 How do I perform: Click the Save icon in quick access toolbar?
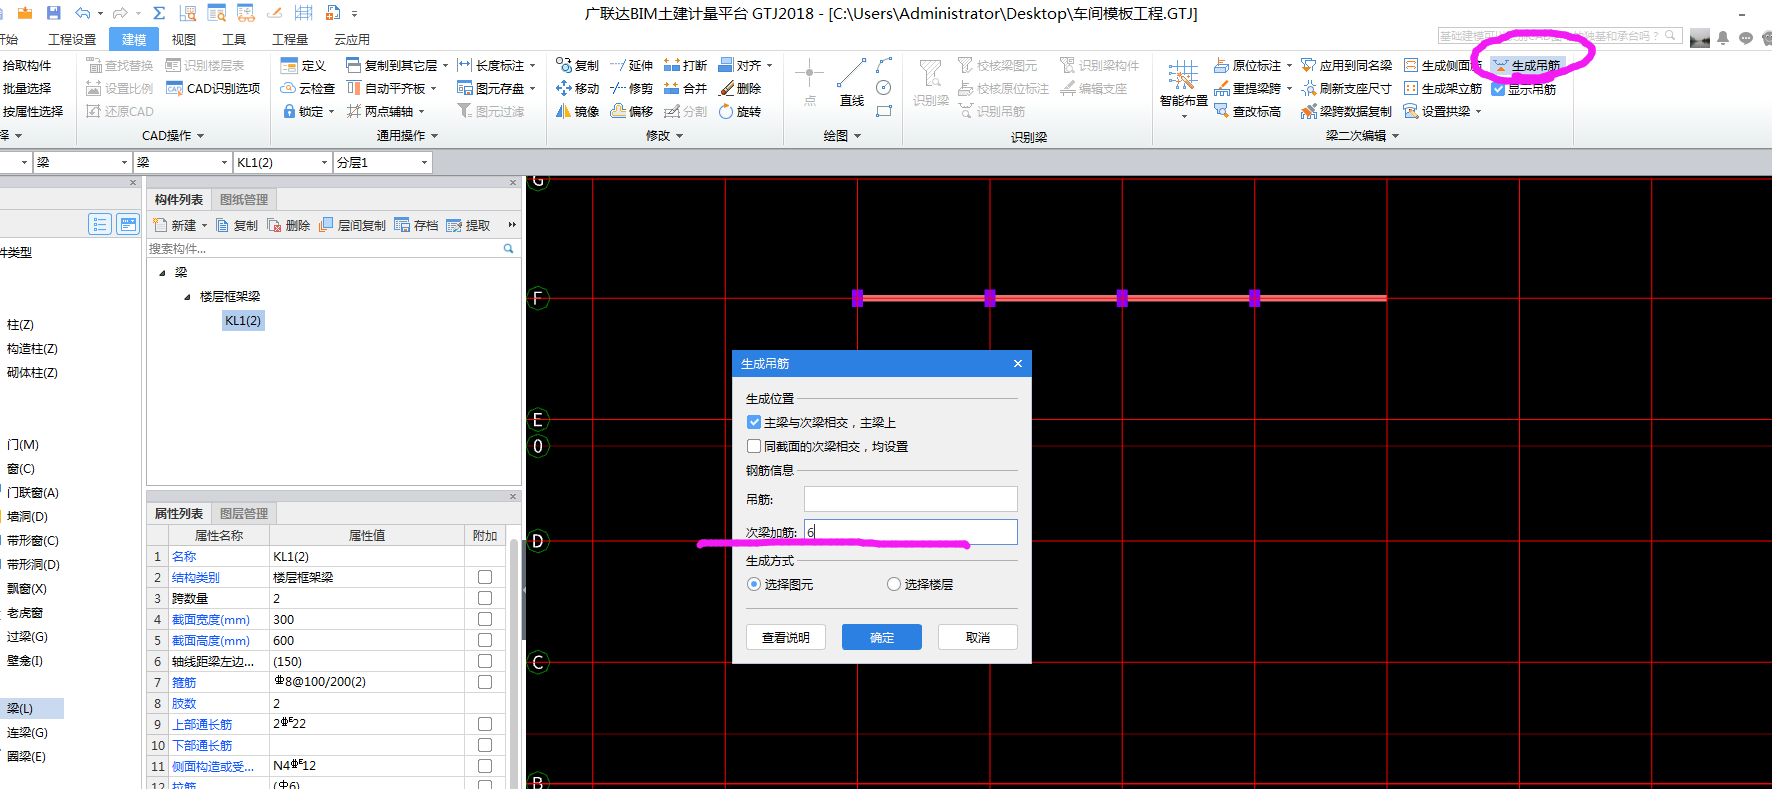coord(53,13)
